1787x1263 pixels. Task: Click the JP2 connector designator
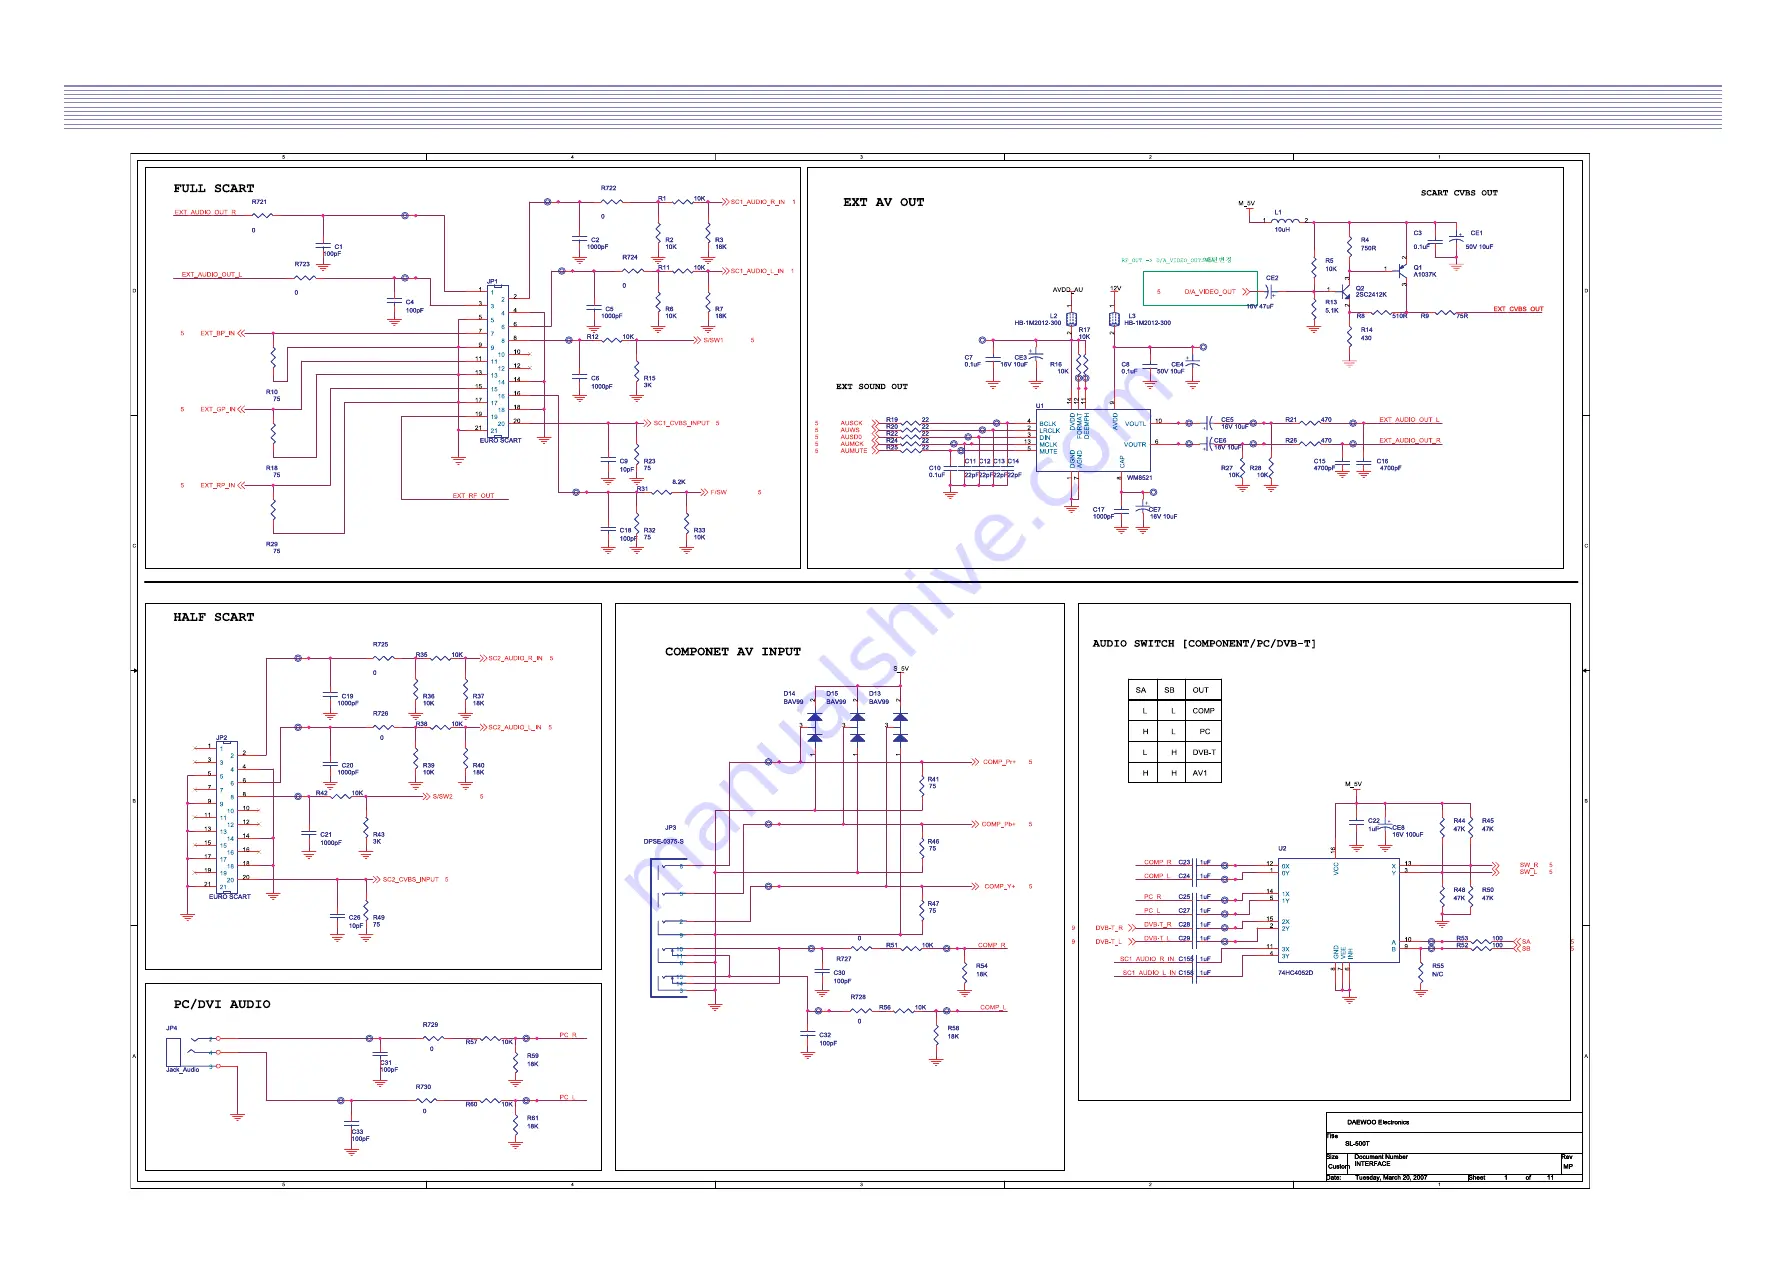point(222,738)
